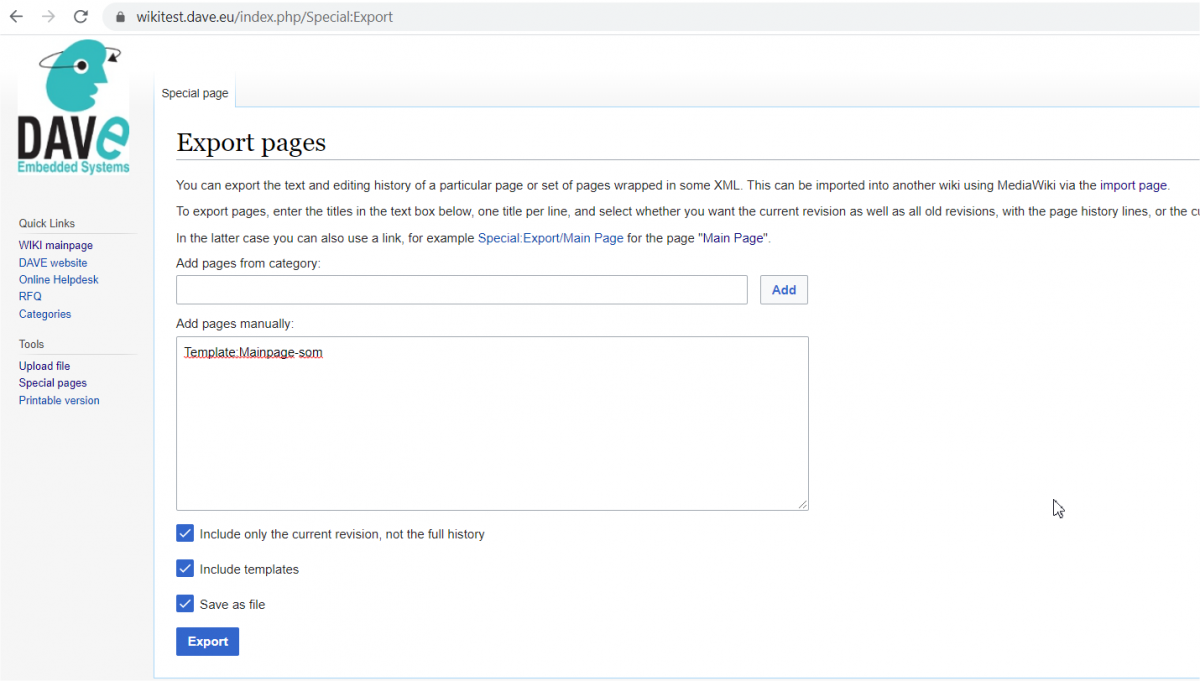Open the DAVE website link
This screenshot has height=681, width=1200.
pyautogui.click(x=53, y=263)
